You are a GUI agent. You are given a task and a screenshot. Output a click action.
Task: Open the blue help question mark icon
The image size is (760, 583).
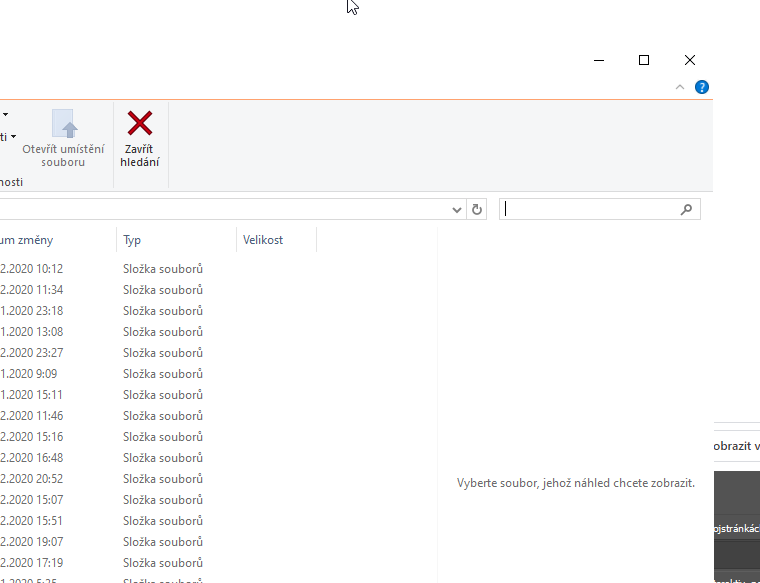coord(702,87)
